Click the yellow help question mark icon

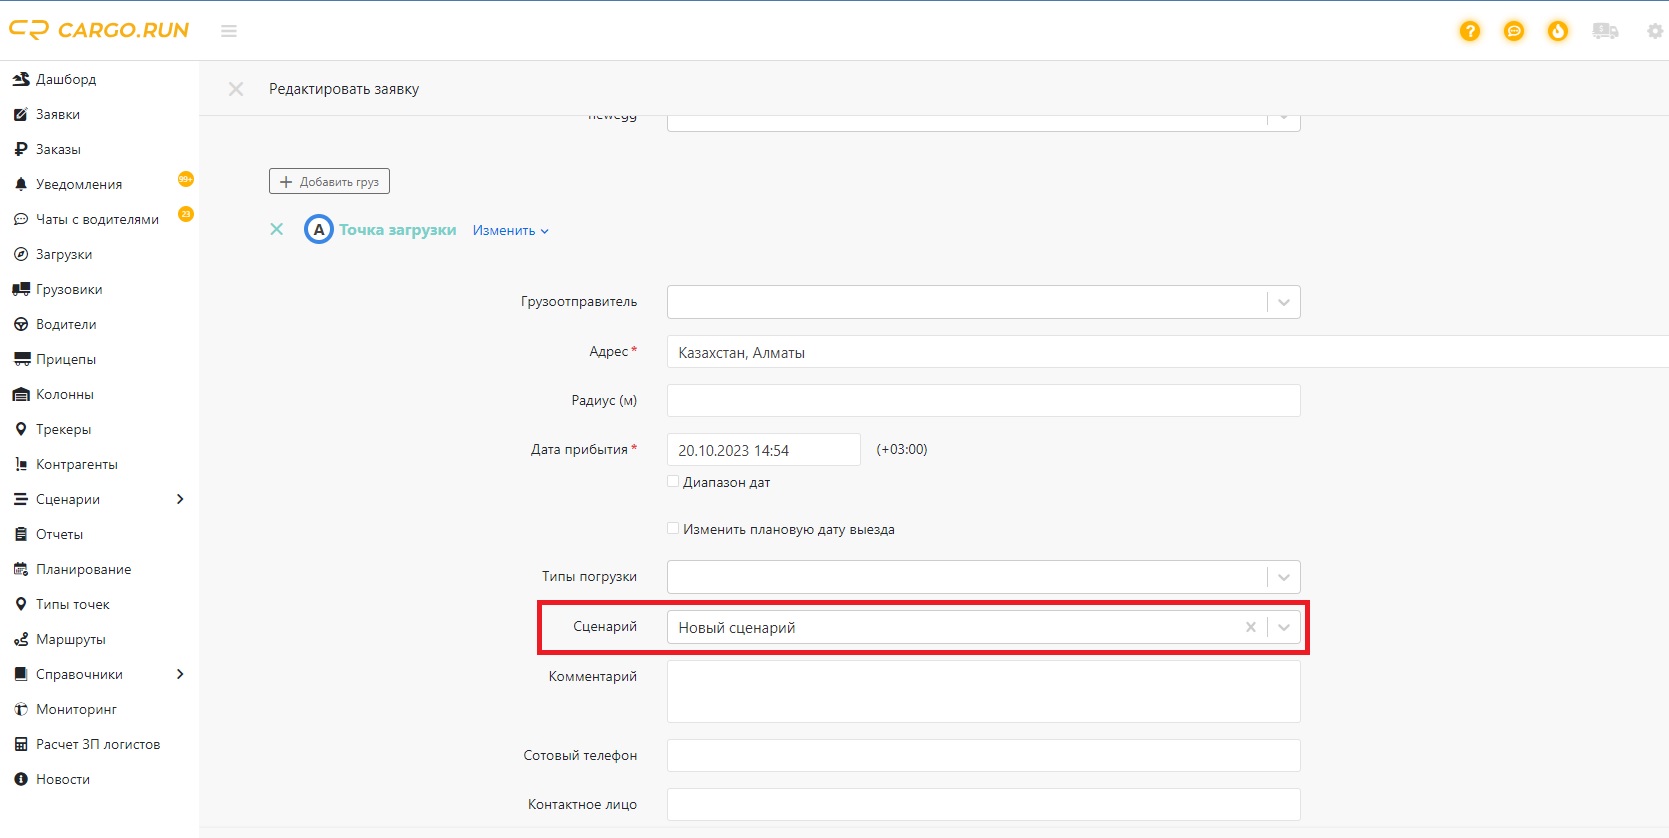click(x=1469, y=31)
